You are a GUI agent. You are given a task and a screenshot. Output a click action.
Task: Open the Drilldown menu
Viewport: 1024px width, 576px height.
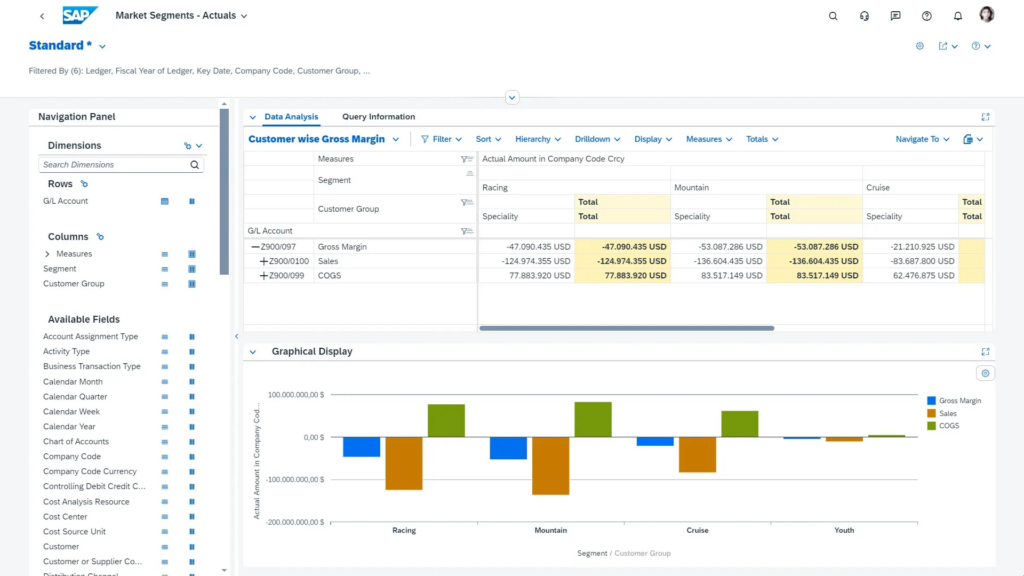(x=598, y=139)
